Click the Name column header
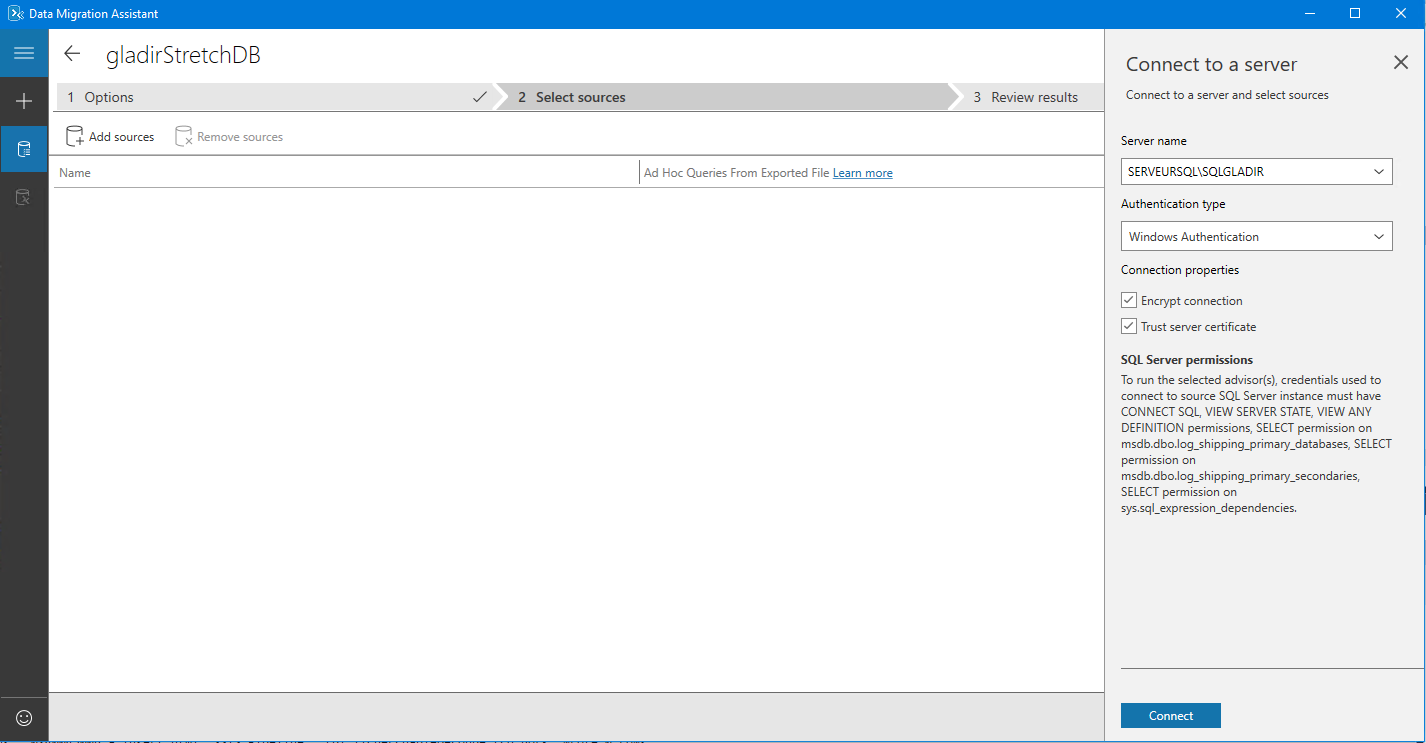This screenshot has width=1426, height=743. 75,173
